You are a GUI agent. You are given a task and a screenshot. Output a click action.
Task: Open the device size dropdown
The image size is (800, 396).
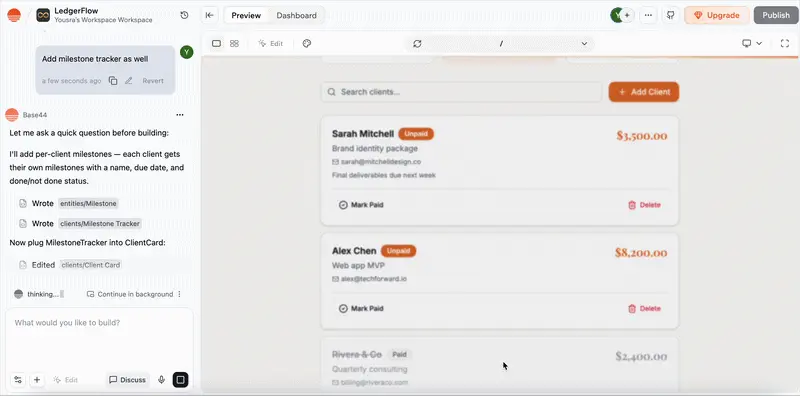click(x=752, y=44)
